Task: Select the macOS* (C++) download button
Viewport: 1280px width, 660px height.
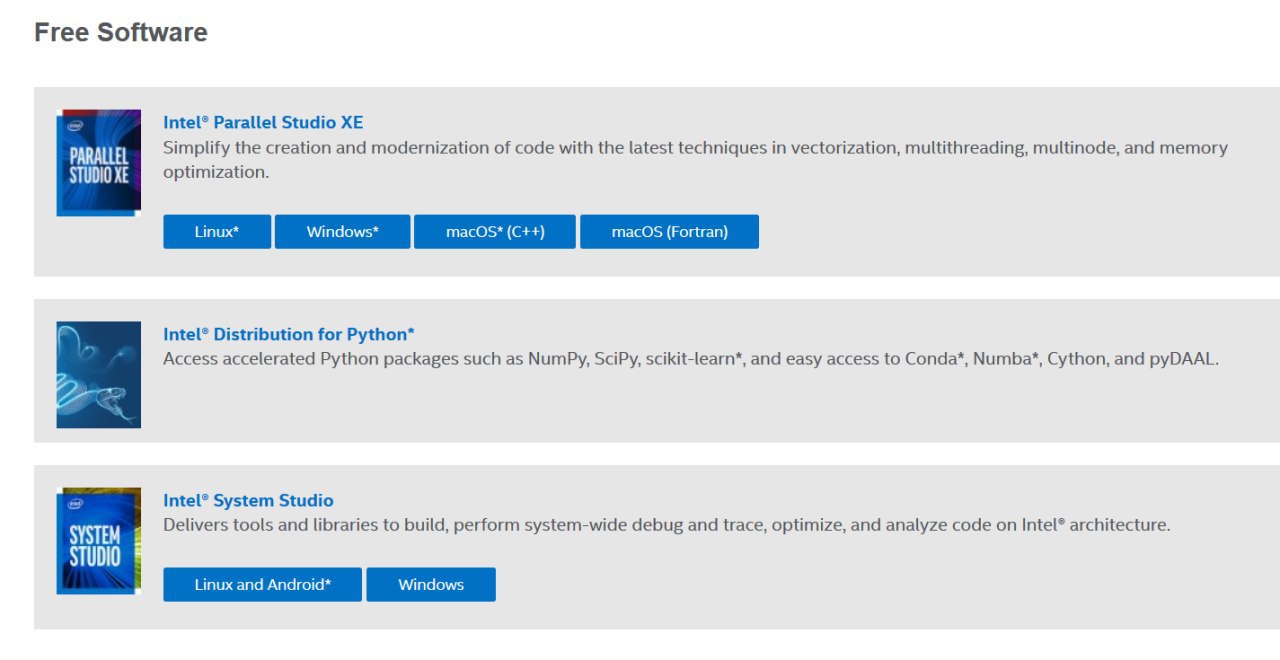Action: [x=495, y=232]
